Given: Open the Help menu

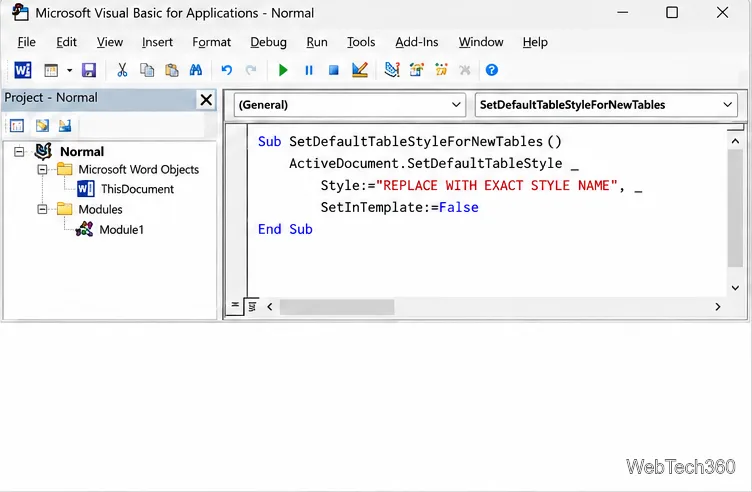Looking at the screenshot, I should point(535,42).
